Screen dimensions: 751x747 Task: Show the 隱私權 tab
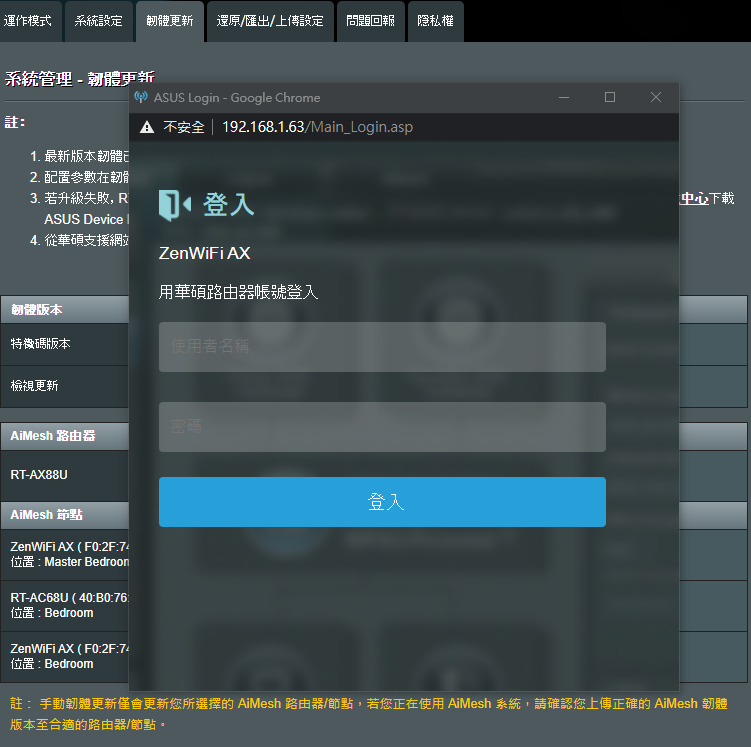pyautogui.click(x=436, y=21)
